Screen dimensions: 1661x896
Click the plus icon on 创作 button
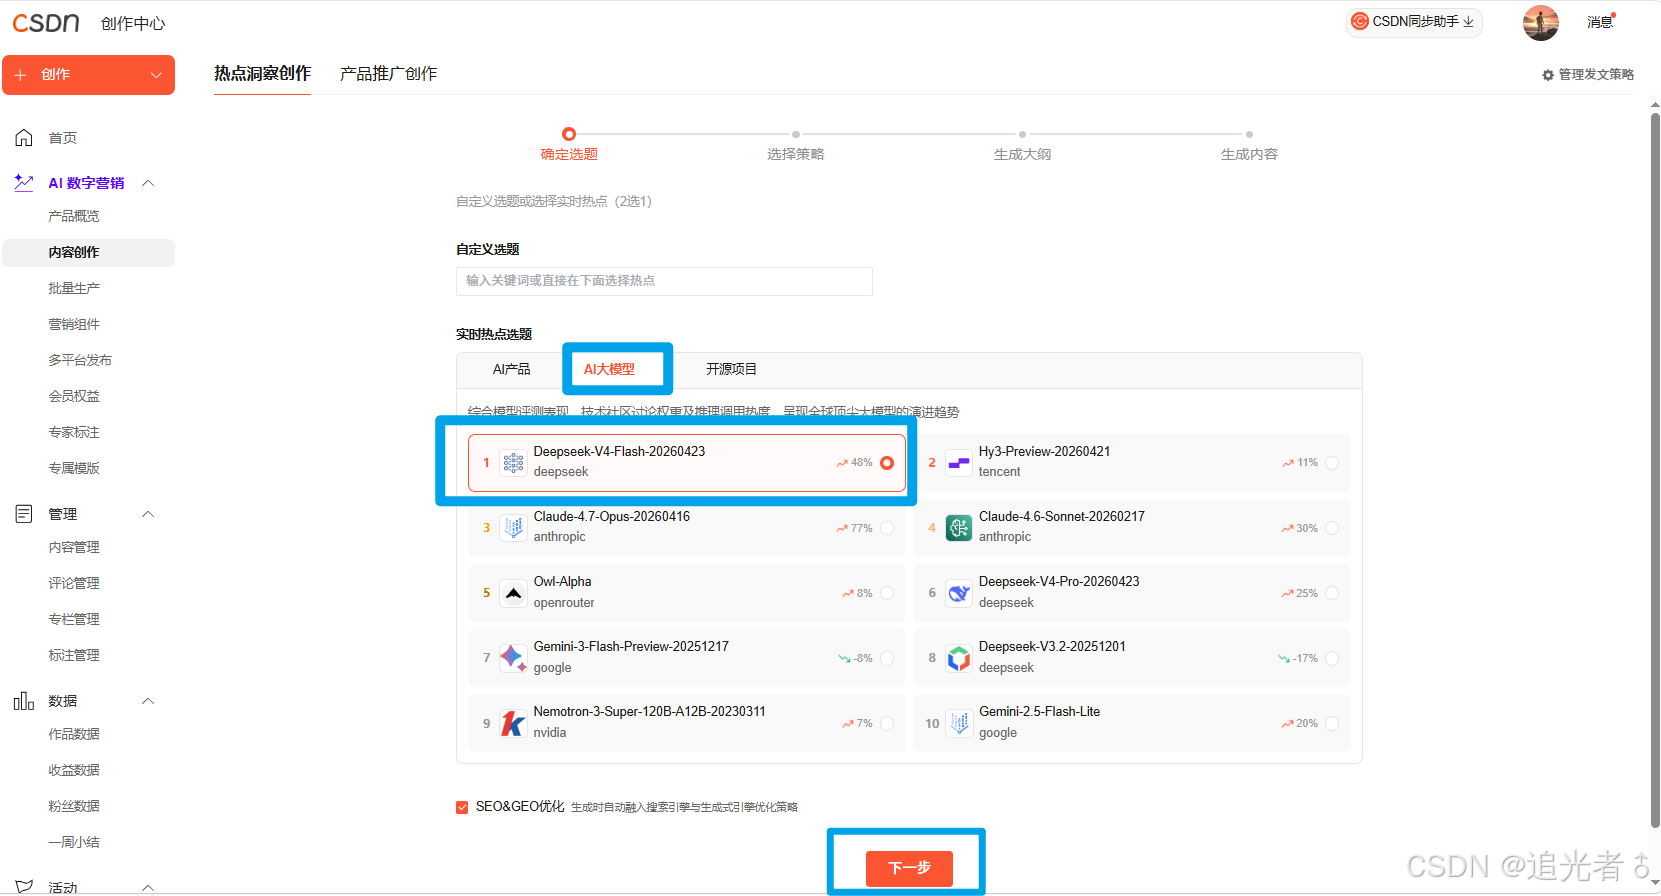point(20,75)
